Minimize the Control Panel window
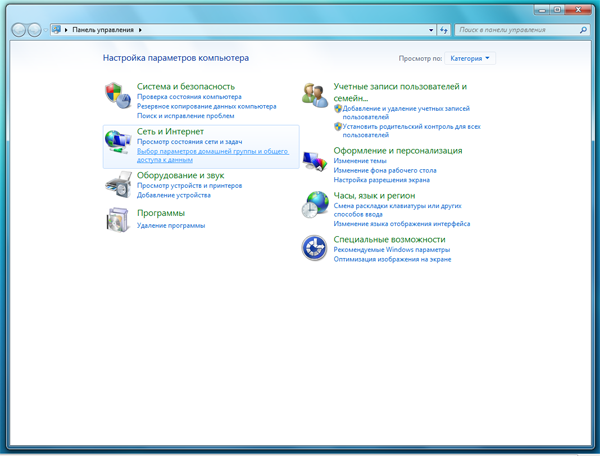 tap(542, 10)
